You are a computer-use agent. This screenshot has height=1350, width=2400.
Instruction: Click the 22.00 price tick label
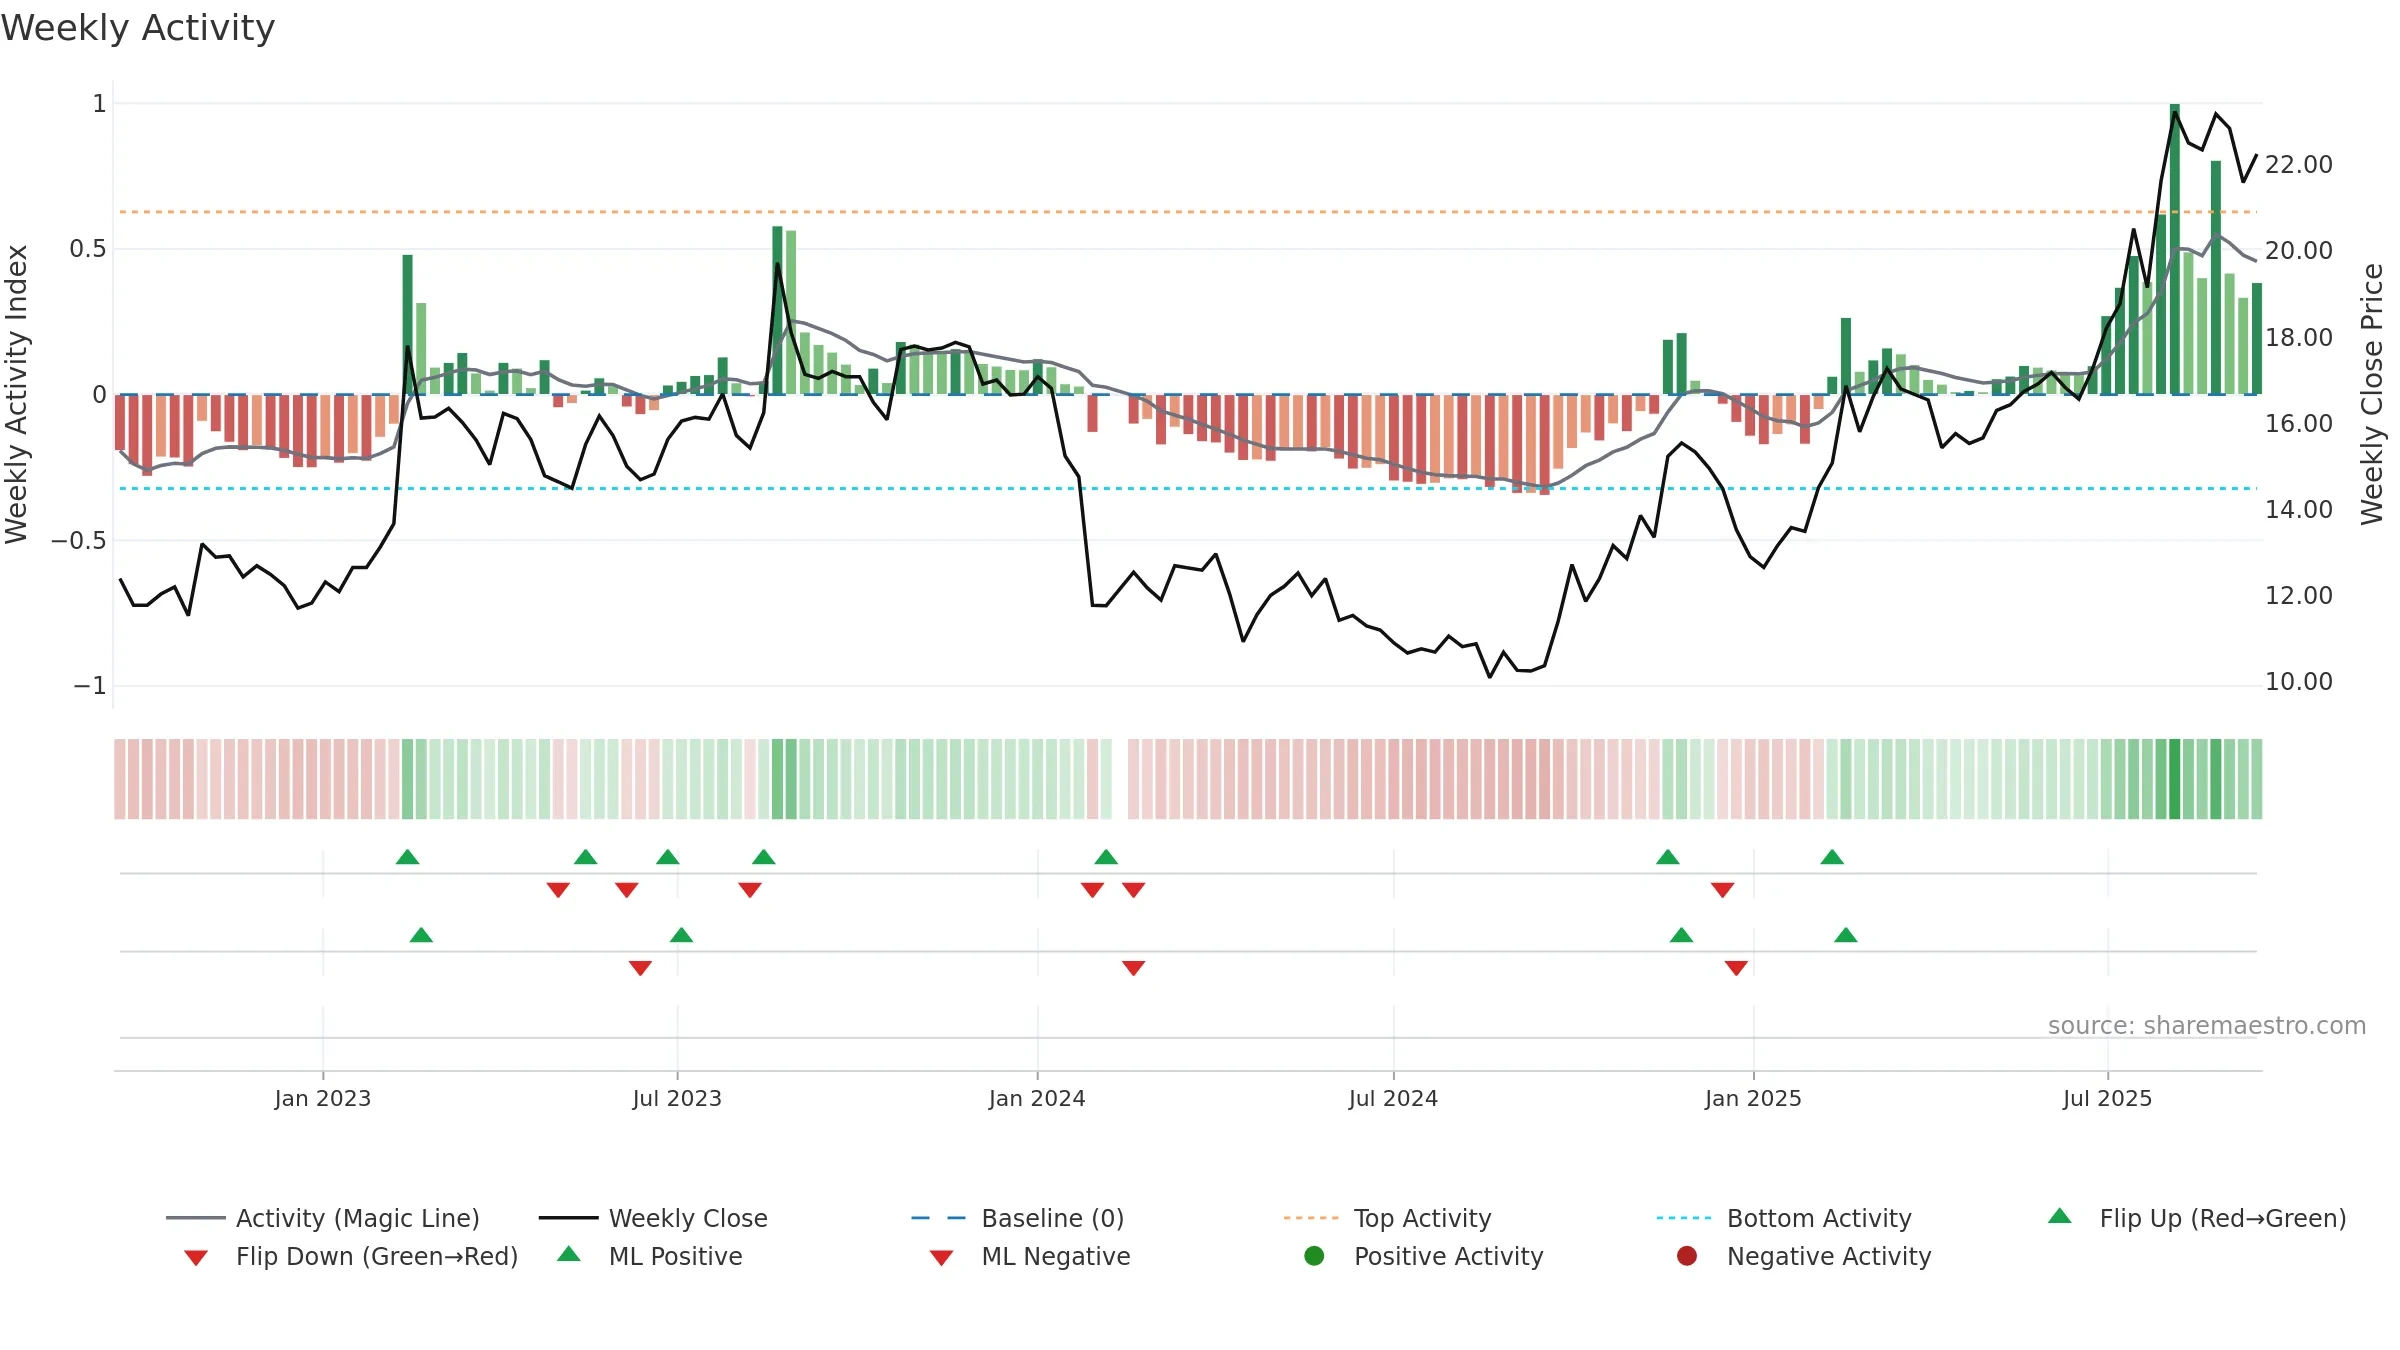2299,165
